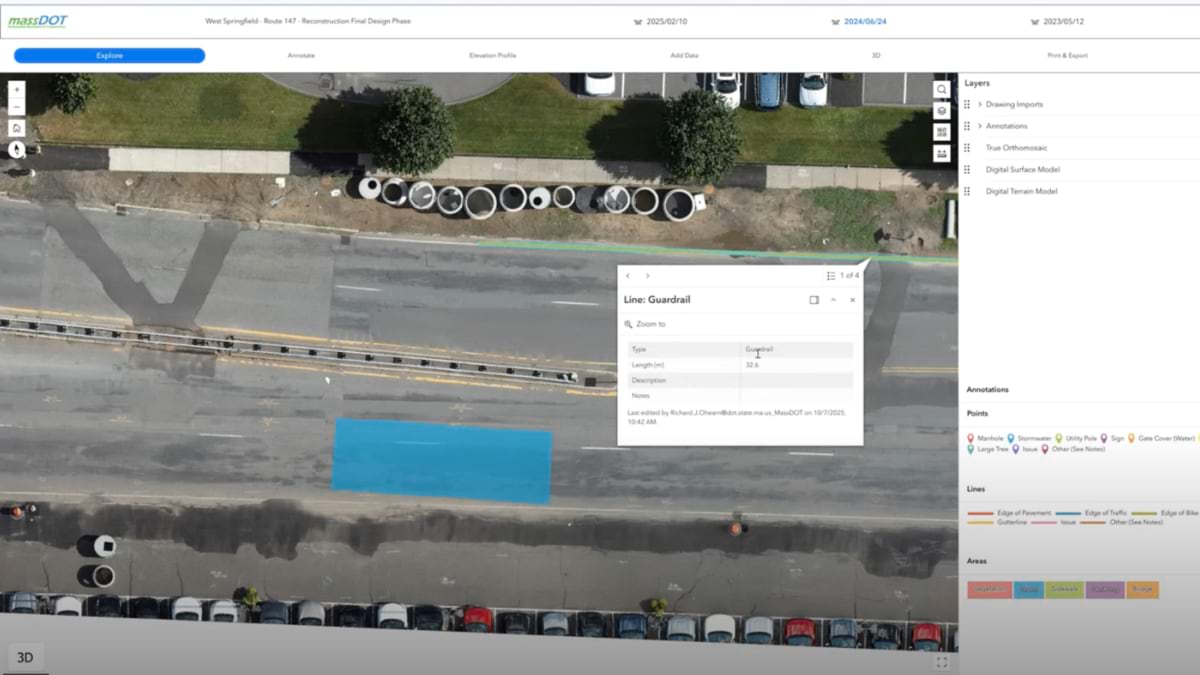Click the Type value Guardrail in popup
The height and width of the screenshot is (675, 1200).
[759, 350]
